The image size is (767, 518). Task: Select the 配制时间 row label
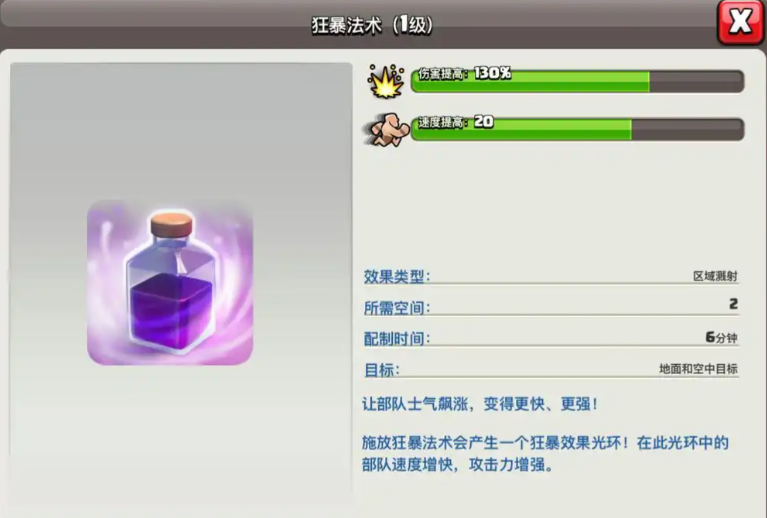coord(397,338)
